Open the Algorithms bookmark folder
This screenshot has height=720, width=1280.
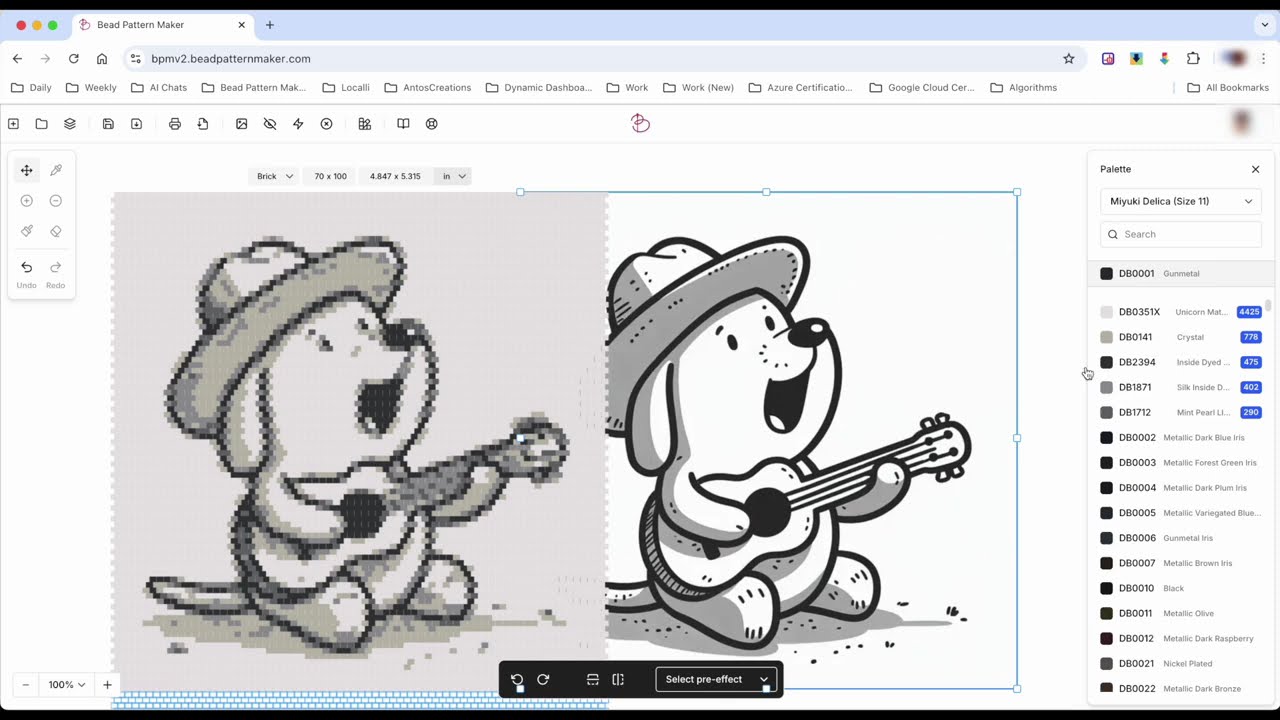1023,88
